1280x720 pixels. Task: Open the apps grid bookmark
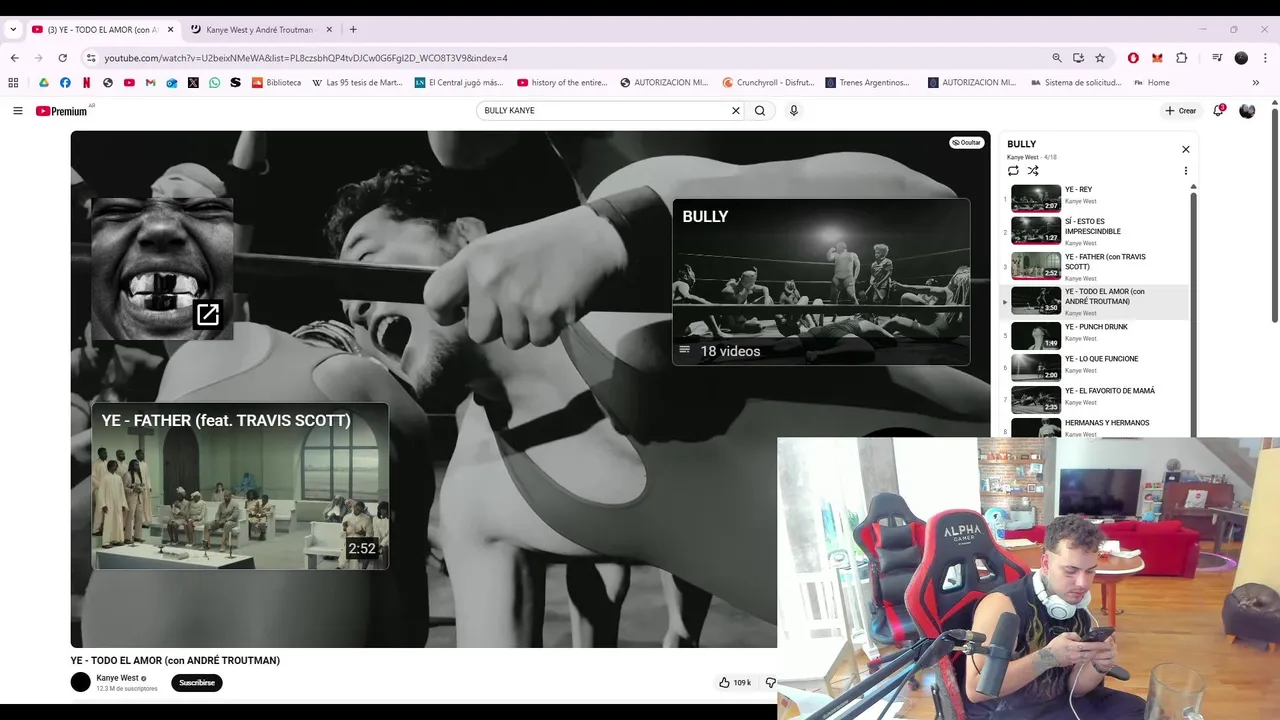13,83
